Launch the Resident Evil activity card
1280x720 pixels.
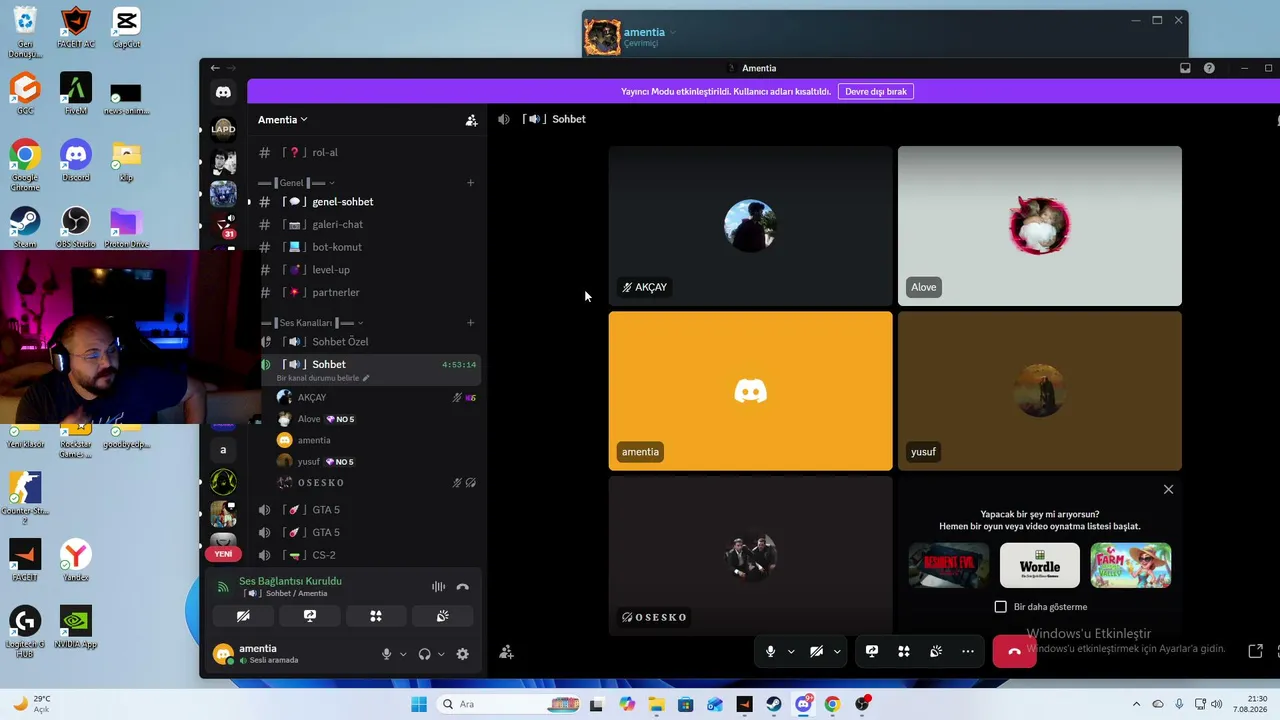(x=949, y=565)
